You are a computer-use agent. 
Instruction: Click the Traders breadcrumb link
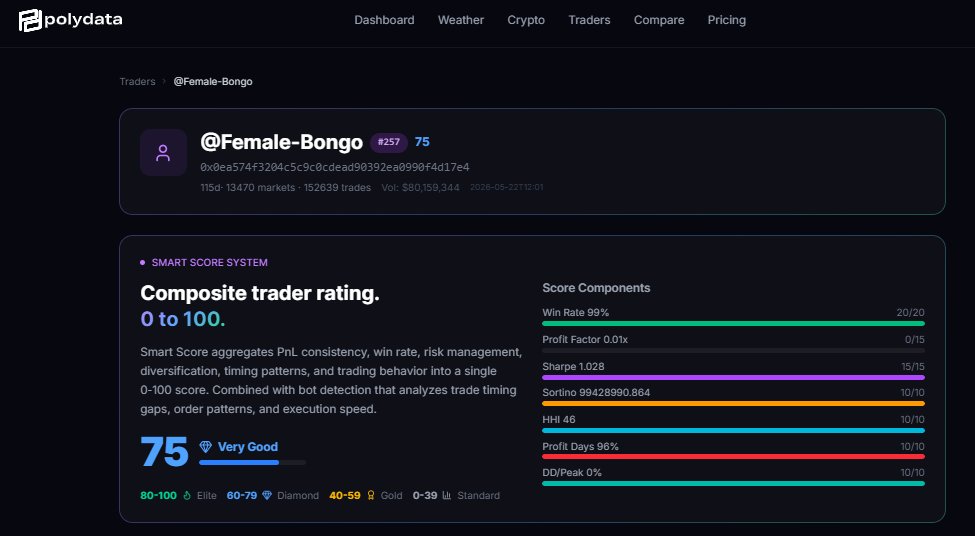(137, 81)
